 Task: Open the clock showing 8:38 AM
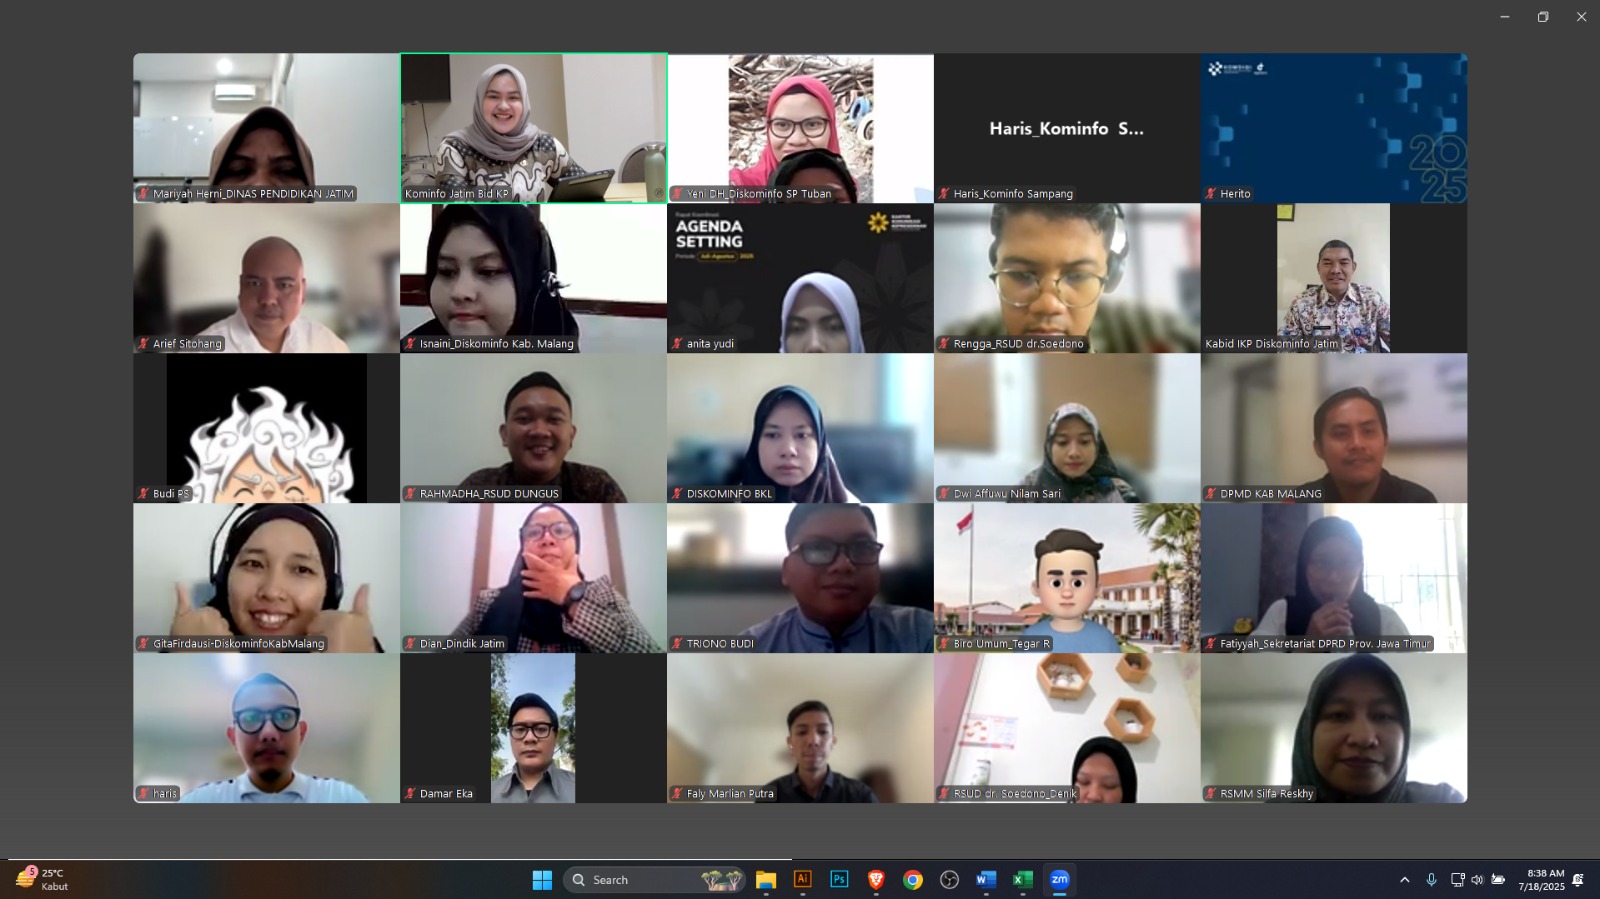(1541, 880)
